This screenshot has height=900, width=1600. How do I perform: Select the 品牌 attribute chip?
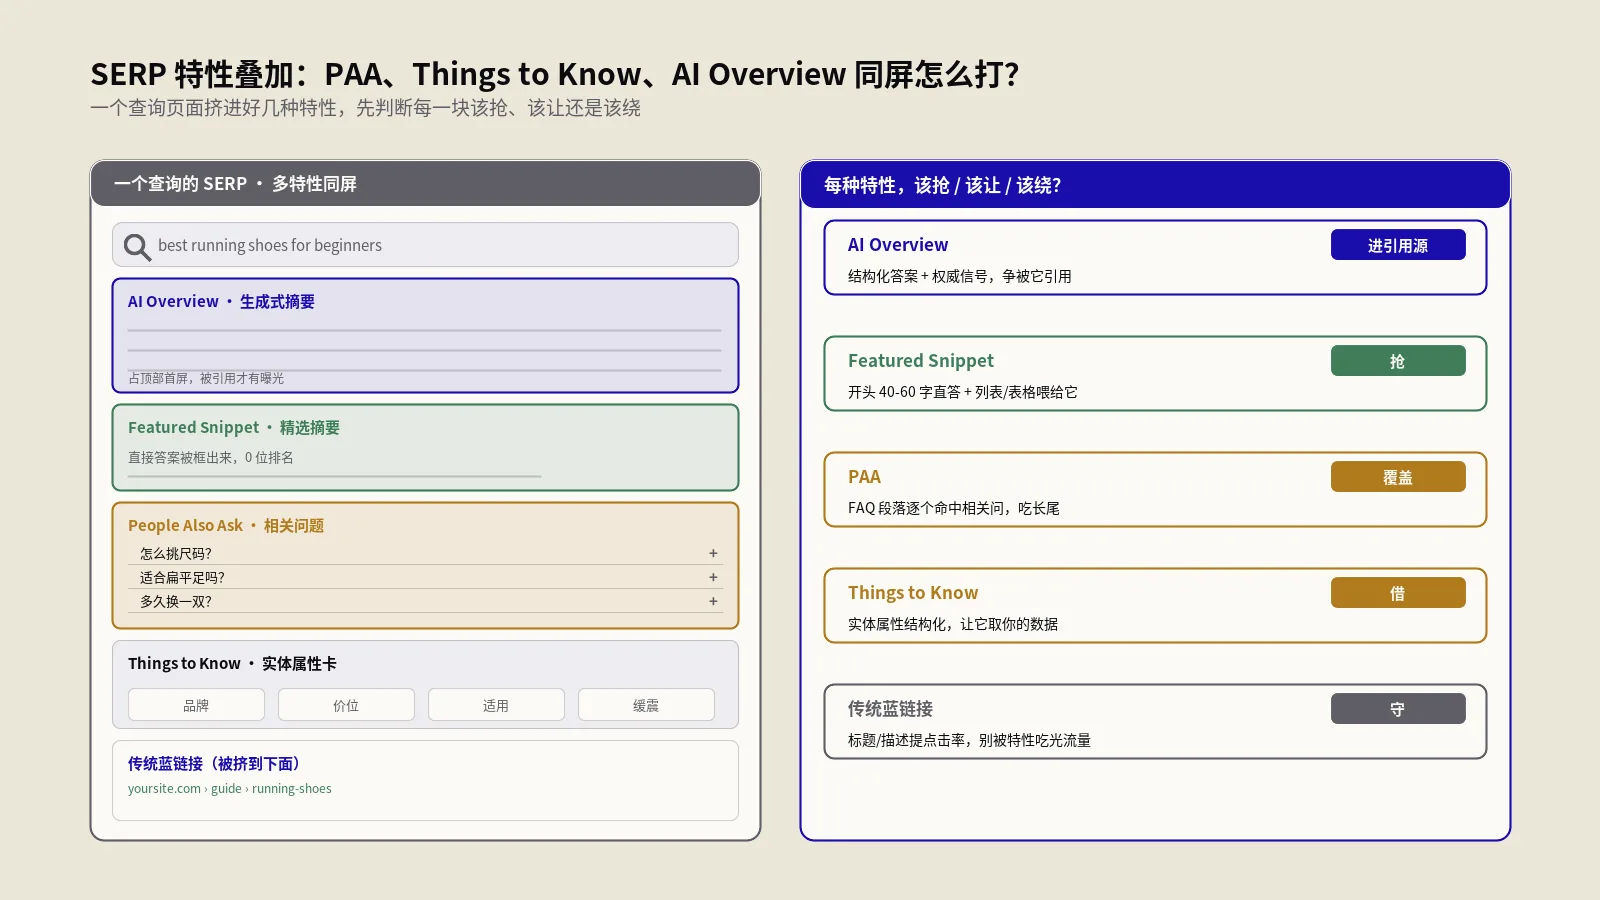196,705
